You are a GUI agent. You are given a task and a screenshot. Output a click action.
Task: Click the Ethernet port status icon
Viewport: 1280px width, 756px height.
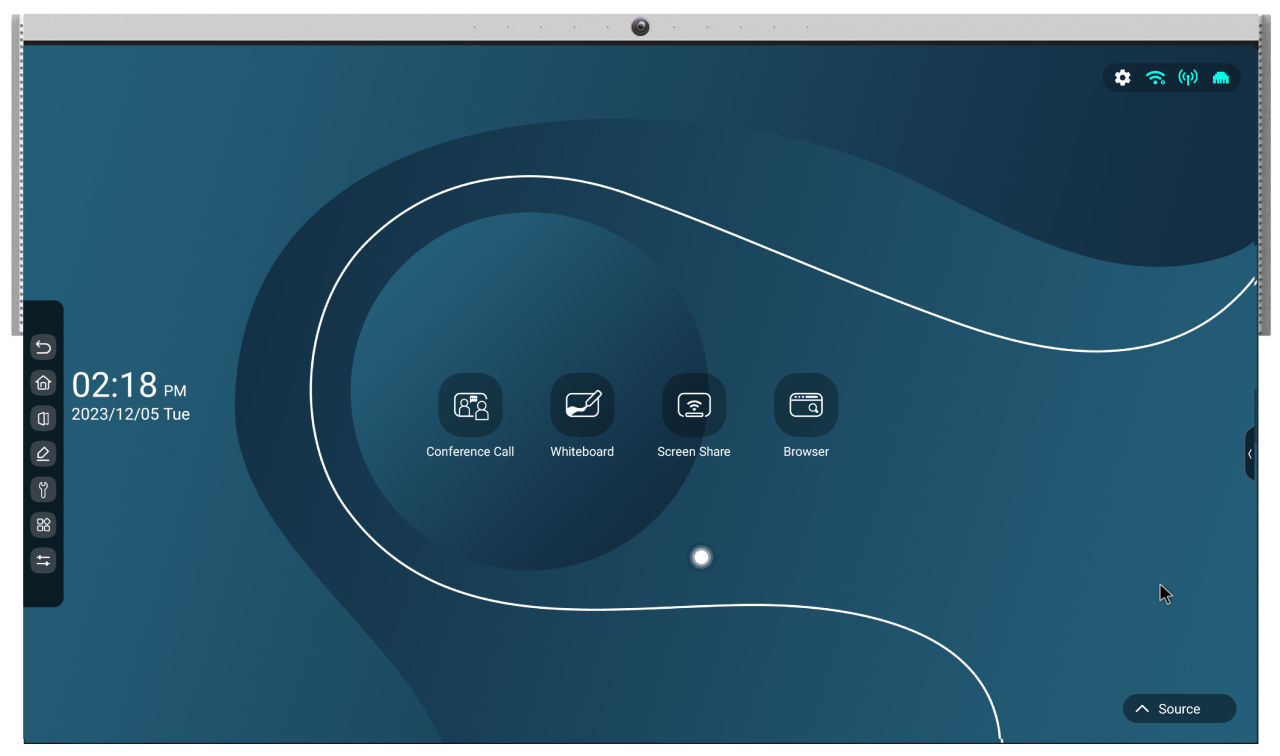point(1220,78)
